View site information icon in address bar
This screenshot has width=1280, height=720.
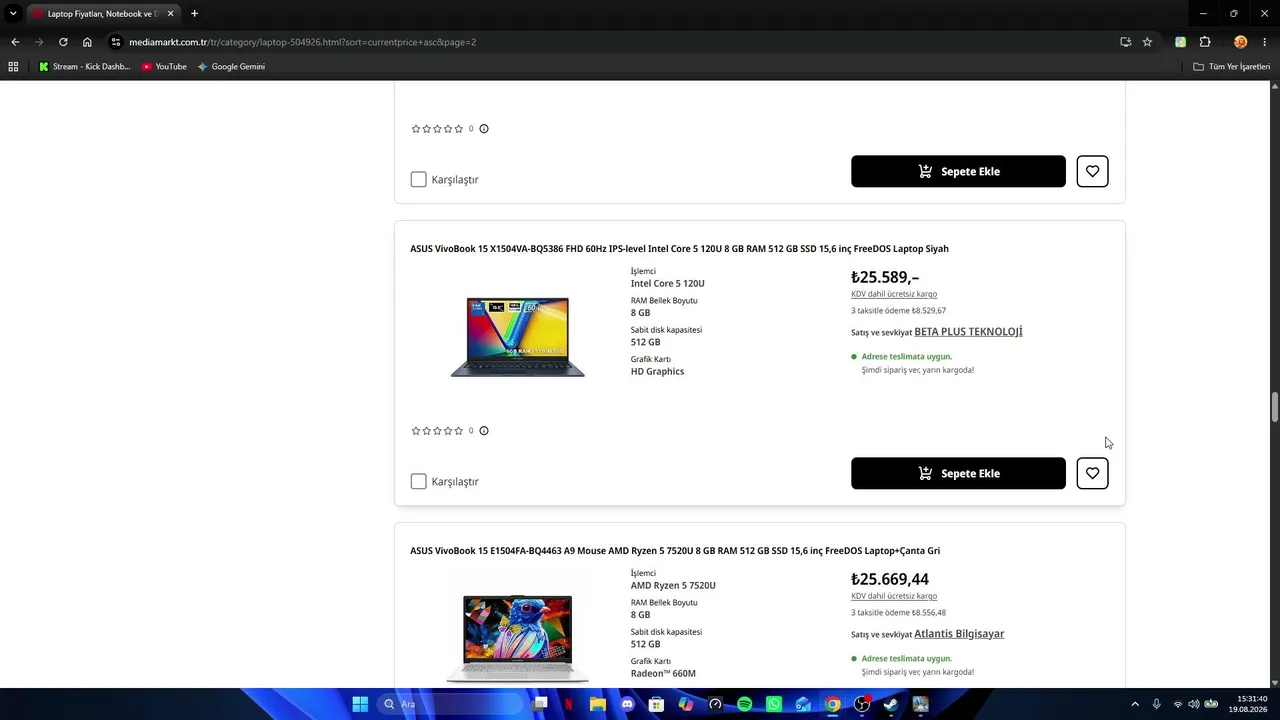tap(116, 42)
